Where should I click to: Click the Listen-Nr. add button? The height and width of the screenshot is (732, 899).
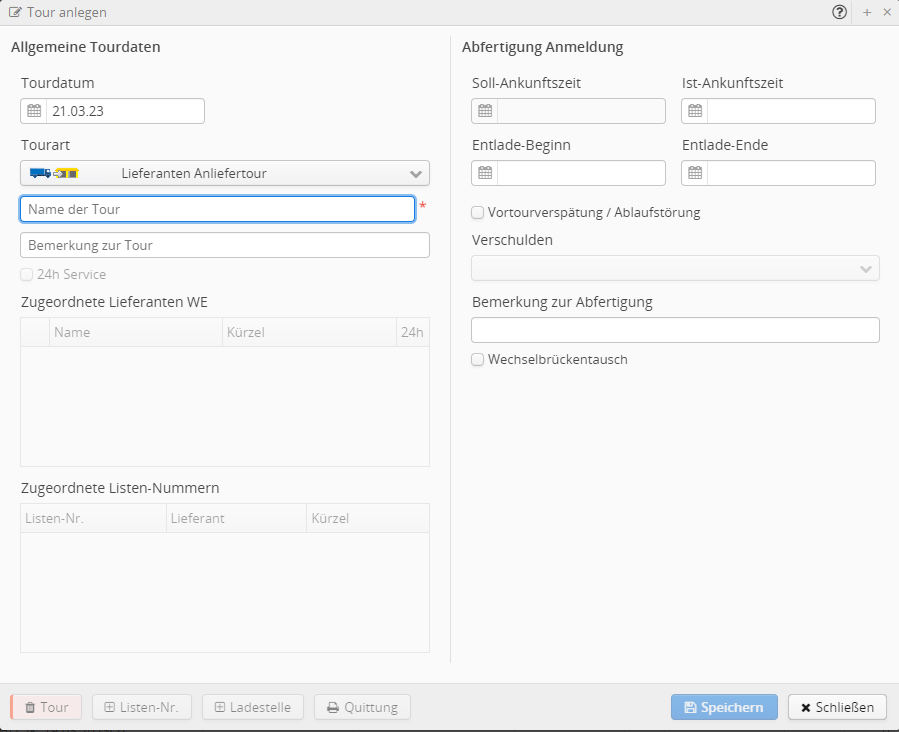click(x=142, y=707)
